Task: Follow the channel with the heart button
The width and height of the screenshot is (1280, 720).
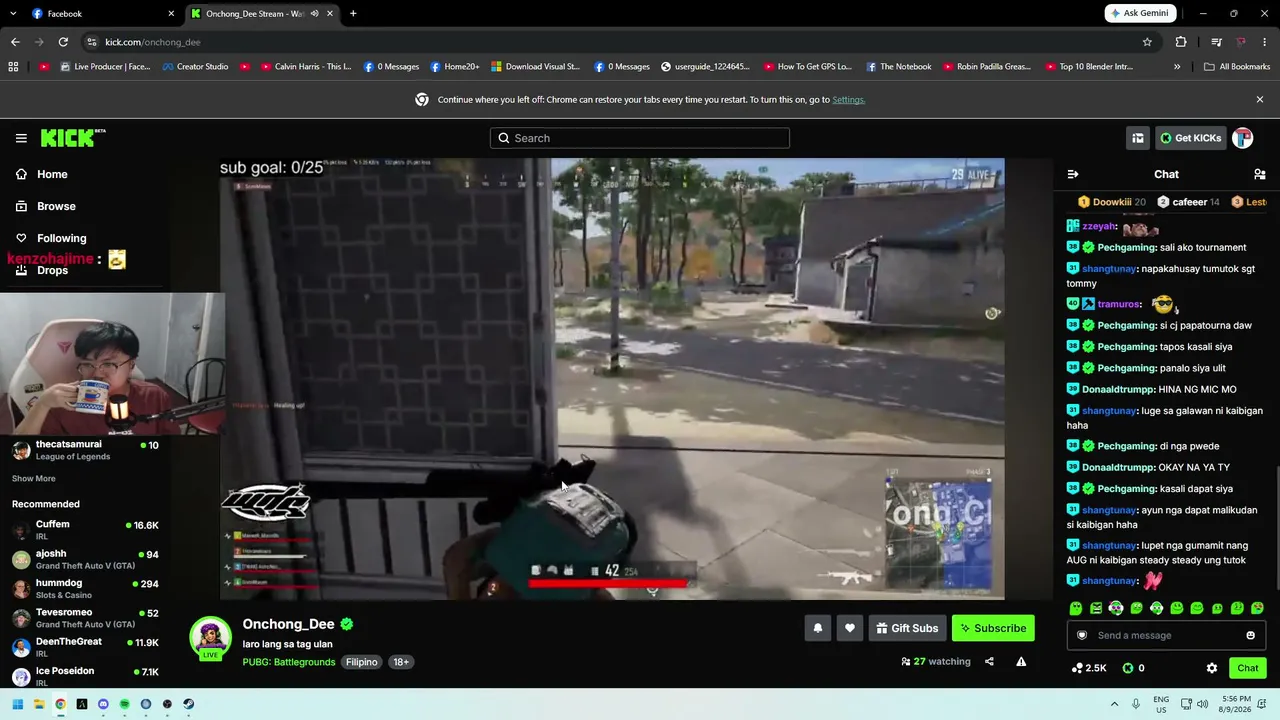Action: (x=850, y=628)
